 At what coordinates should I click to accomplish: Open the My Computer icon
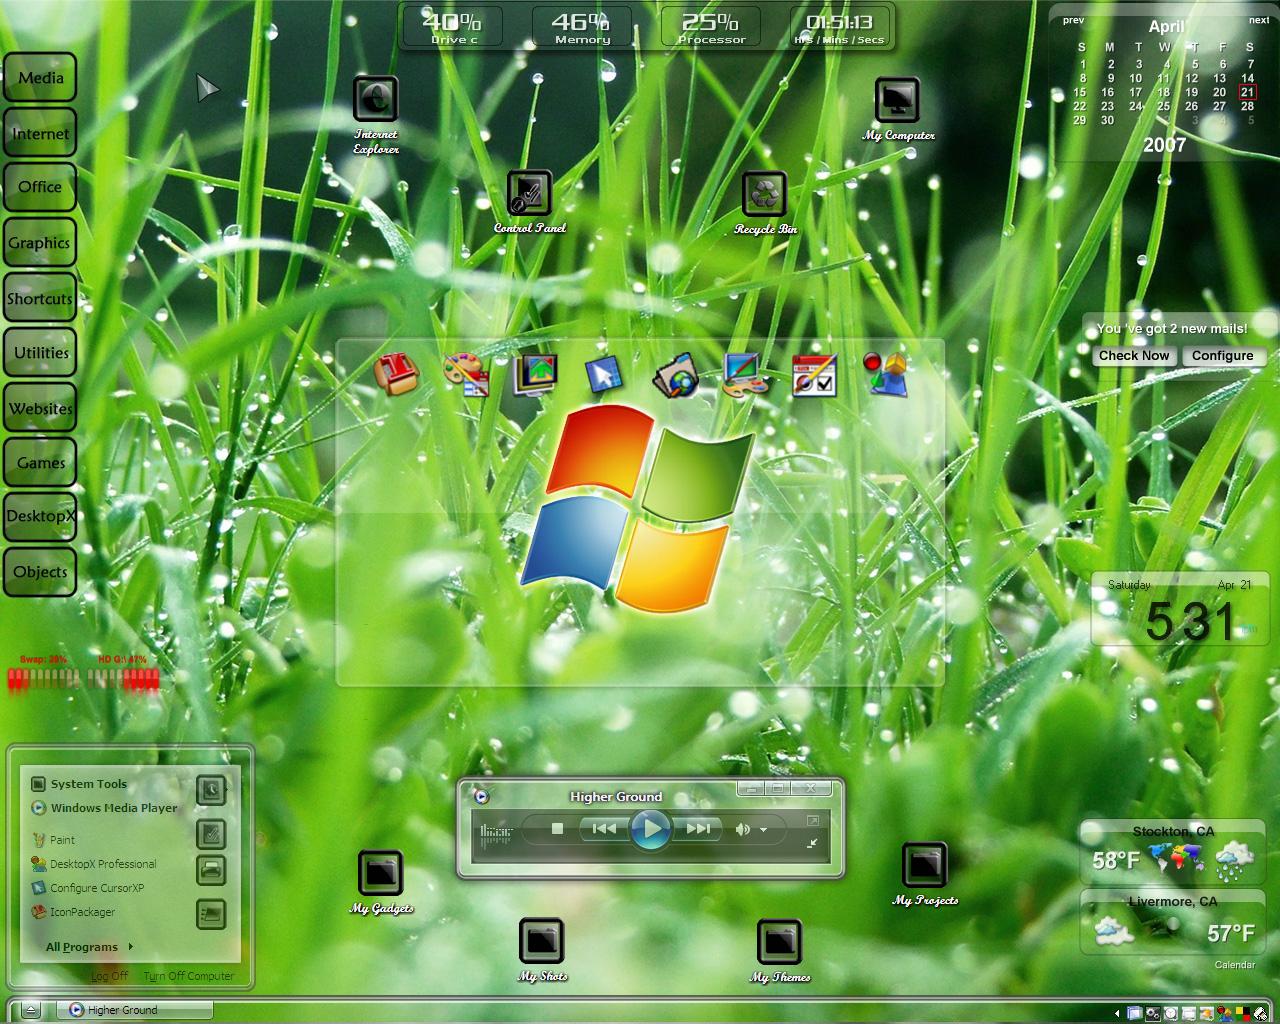897,101
